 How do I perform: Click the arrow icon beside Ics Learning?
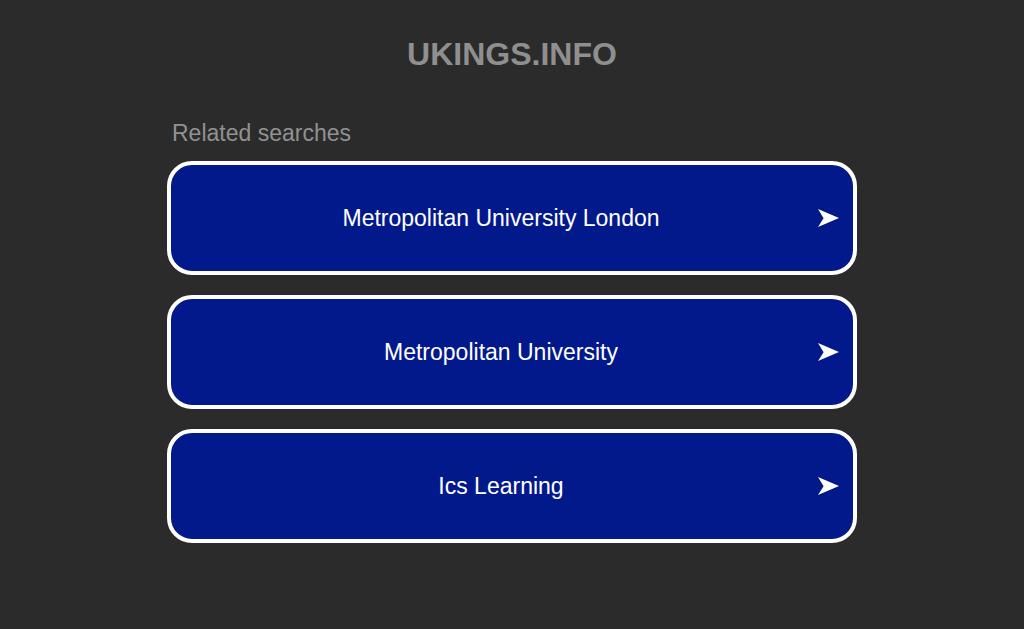[x=827, y=486]
